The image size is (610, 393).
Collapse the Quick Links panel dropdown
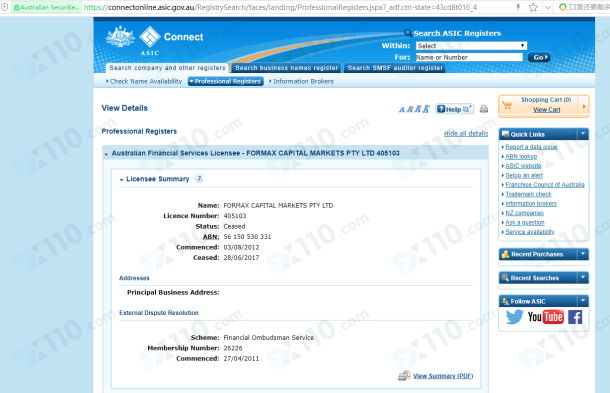point(583,134)
